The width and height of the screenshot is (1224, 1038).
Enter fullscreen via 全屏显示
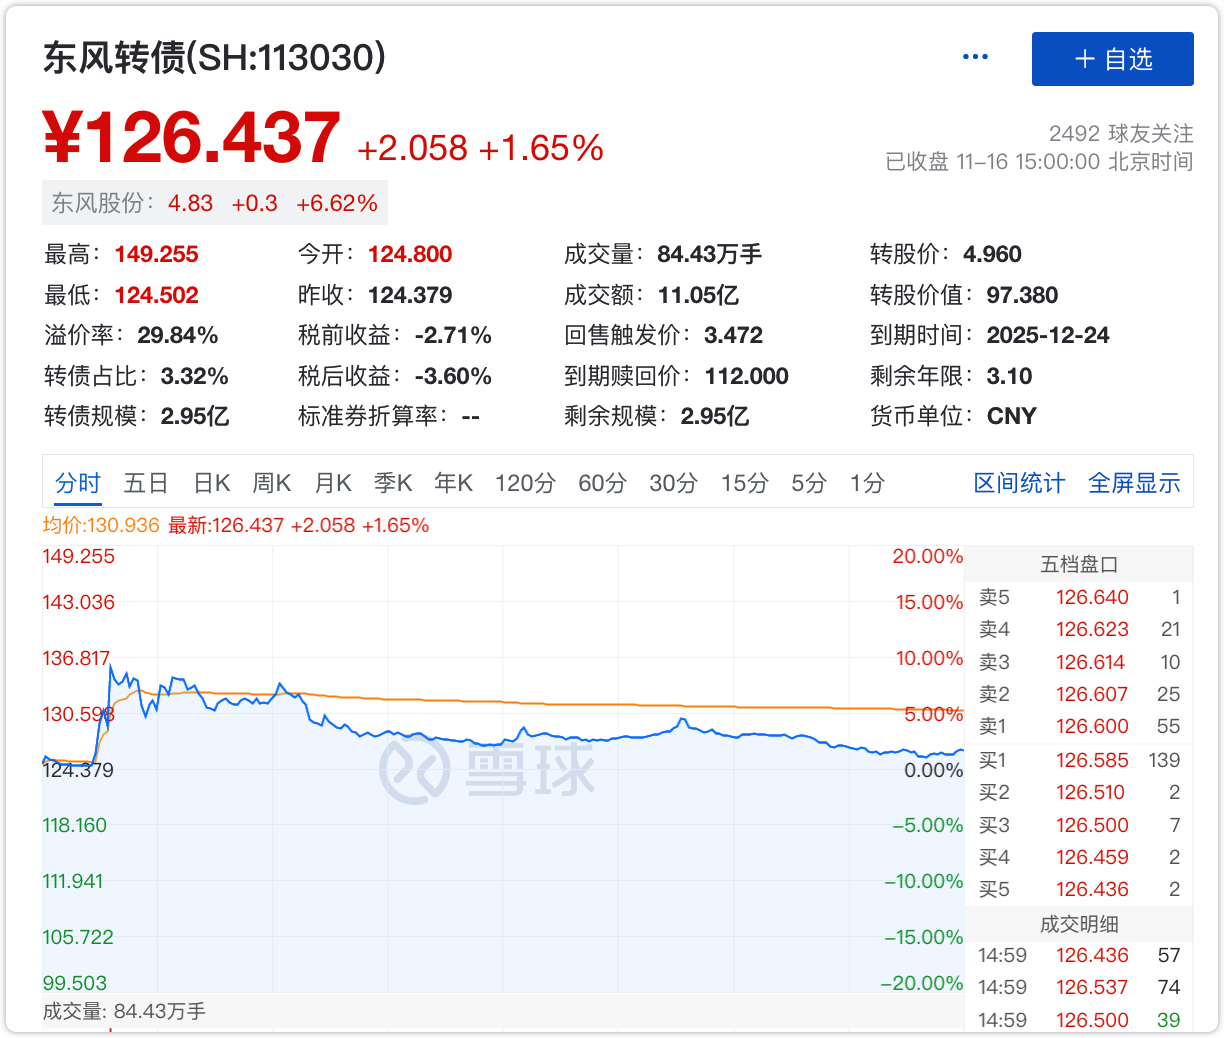(1134, 484)
